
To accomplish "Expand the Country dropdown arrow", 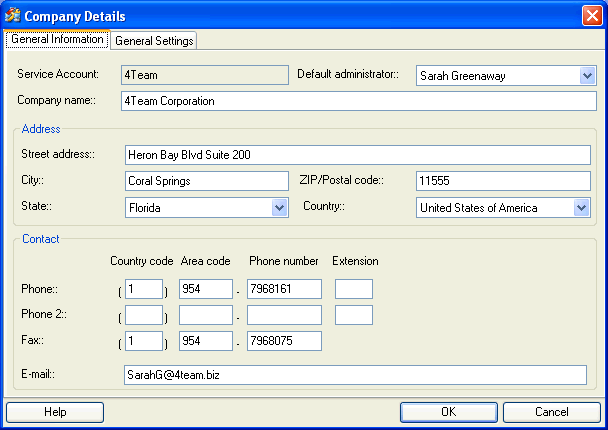I will pyautogui.click(x=581, y=208).
